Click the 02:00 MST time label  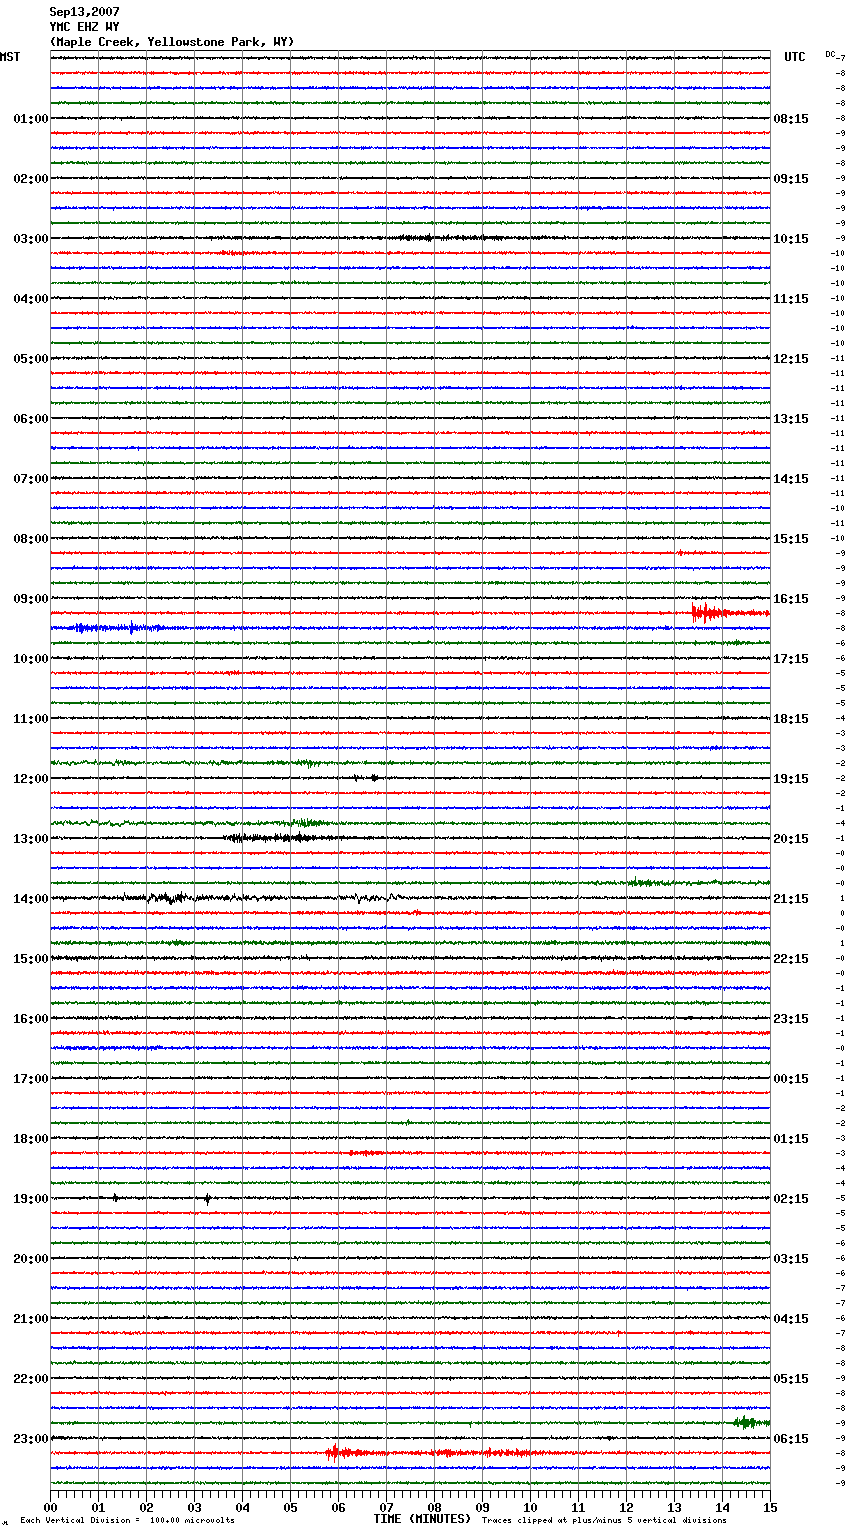tap(31, 179)
